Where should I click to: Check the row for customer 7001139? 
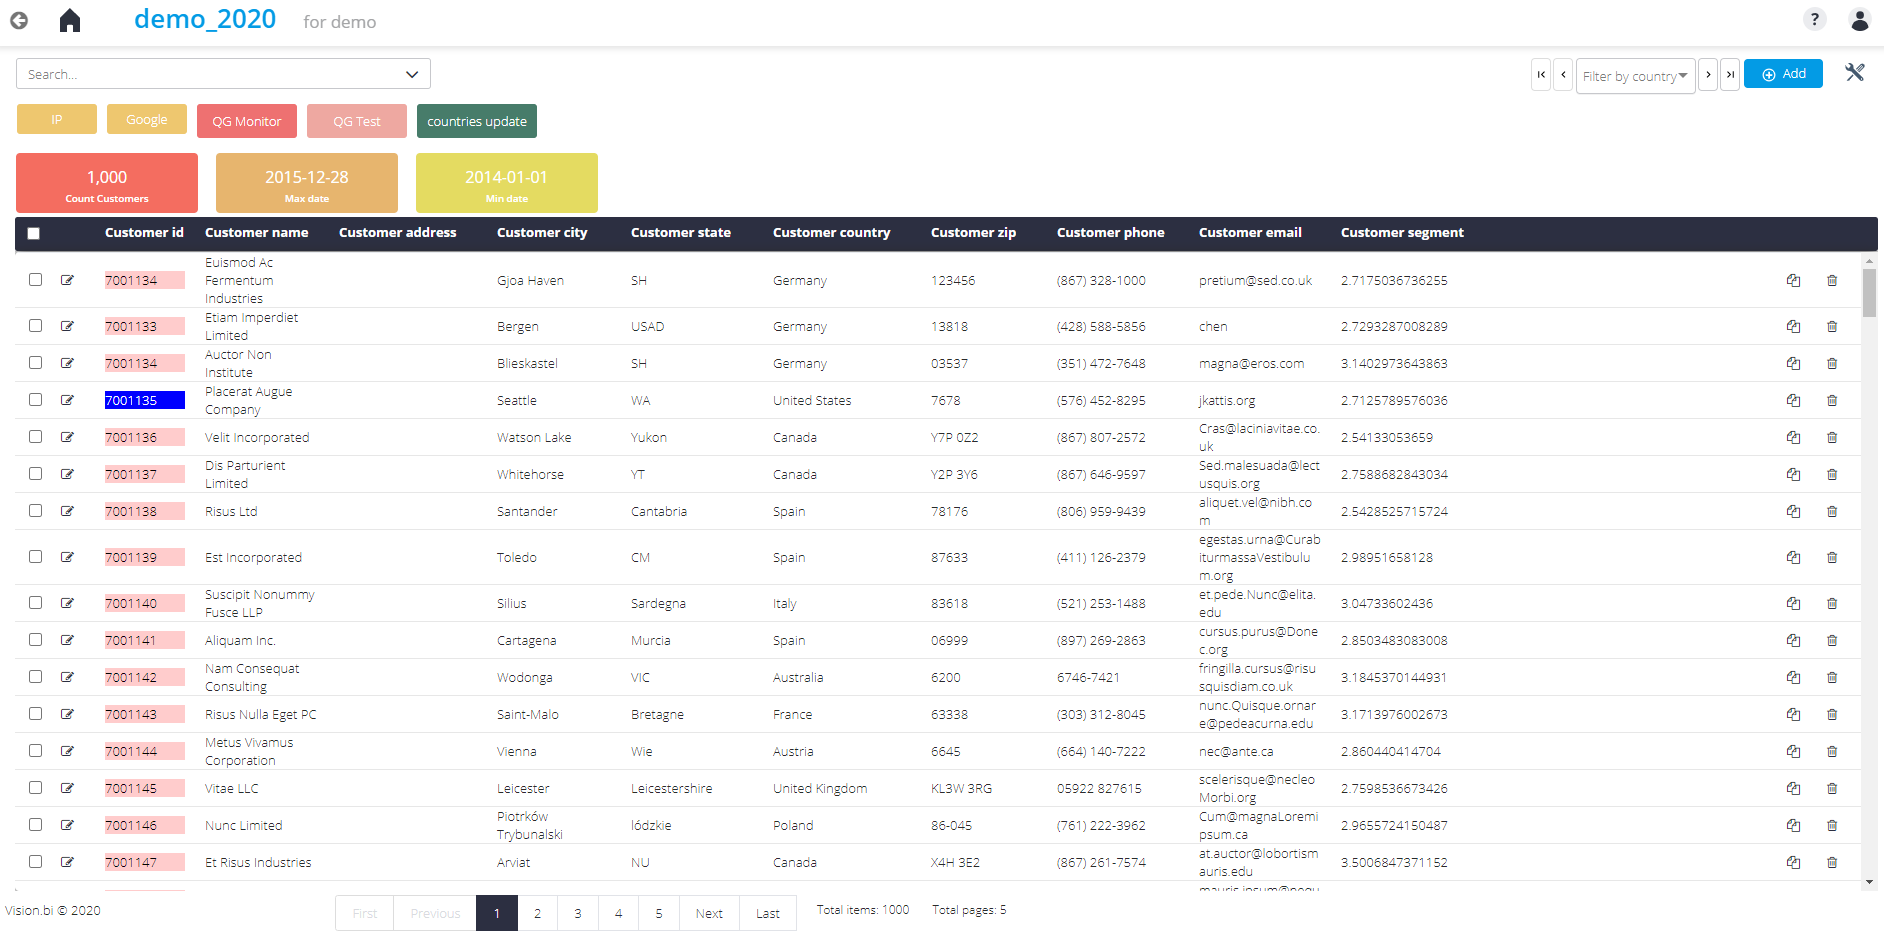35,556
